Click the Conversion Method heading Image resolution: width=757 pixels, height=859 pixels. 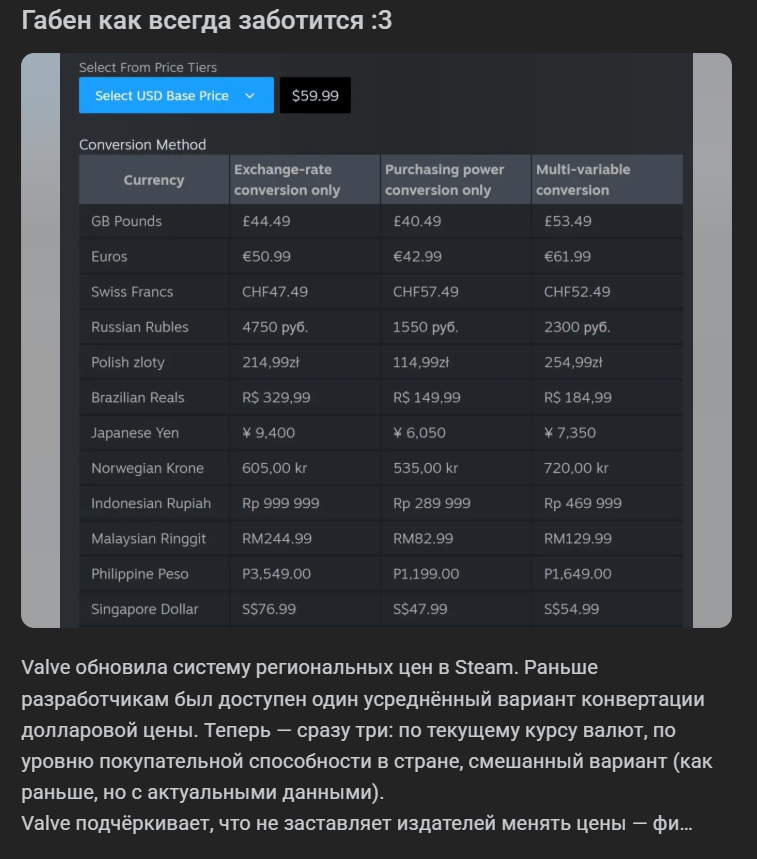[x=142, y=145]
